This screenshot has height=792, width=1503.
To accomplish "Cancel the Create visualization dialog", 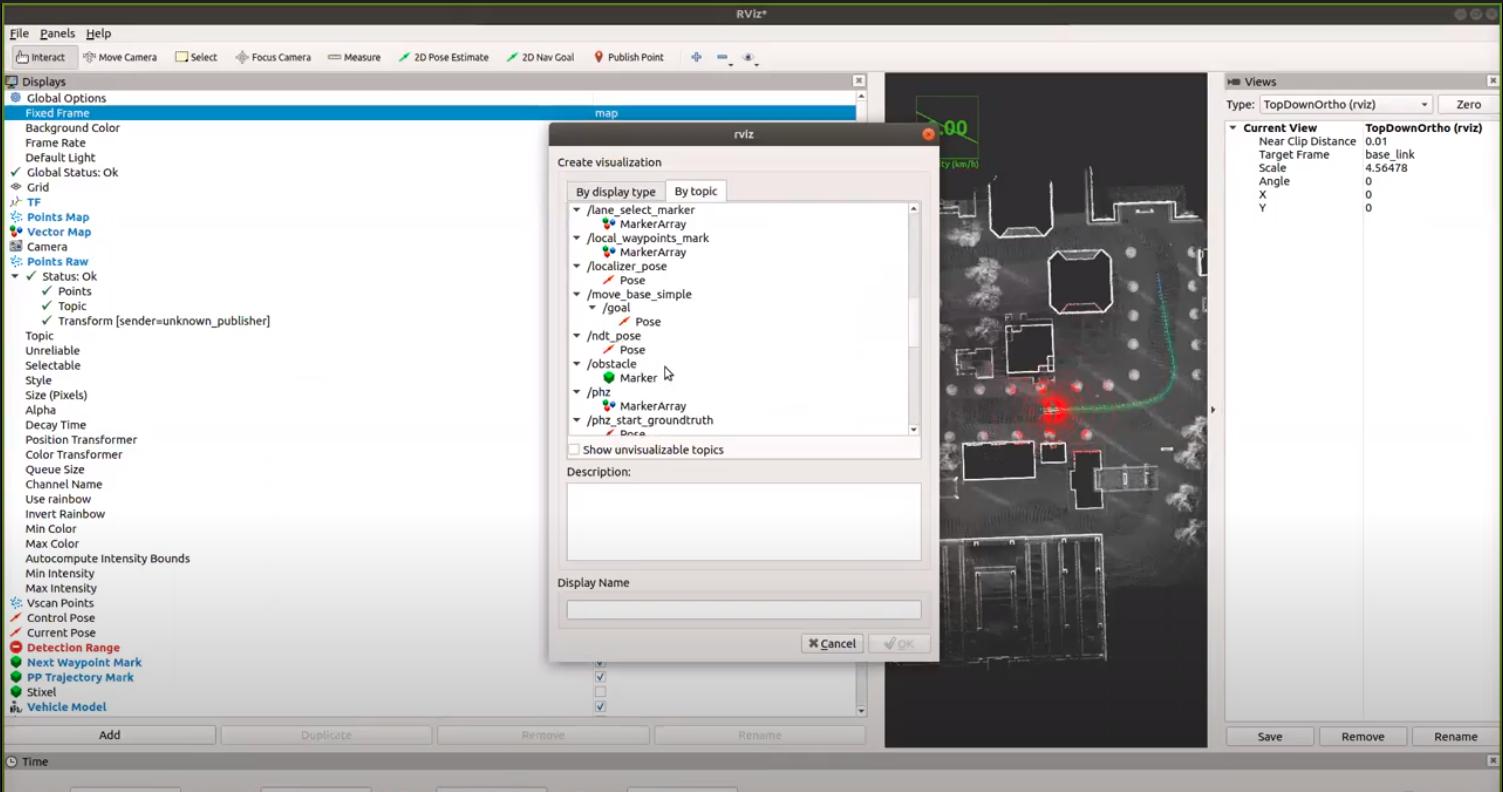I will pos(832,644).
